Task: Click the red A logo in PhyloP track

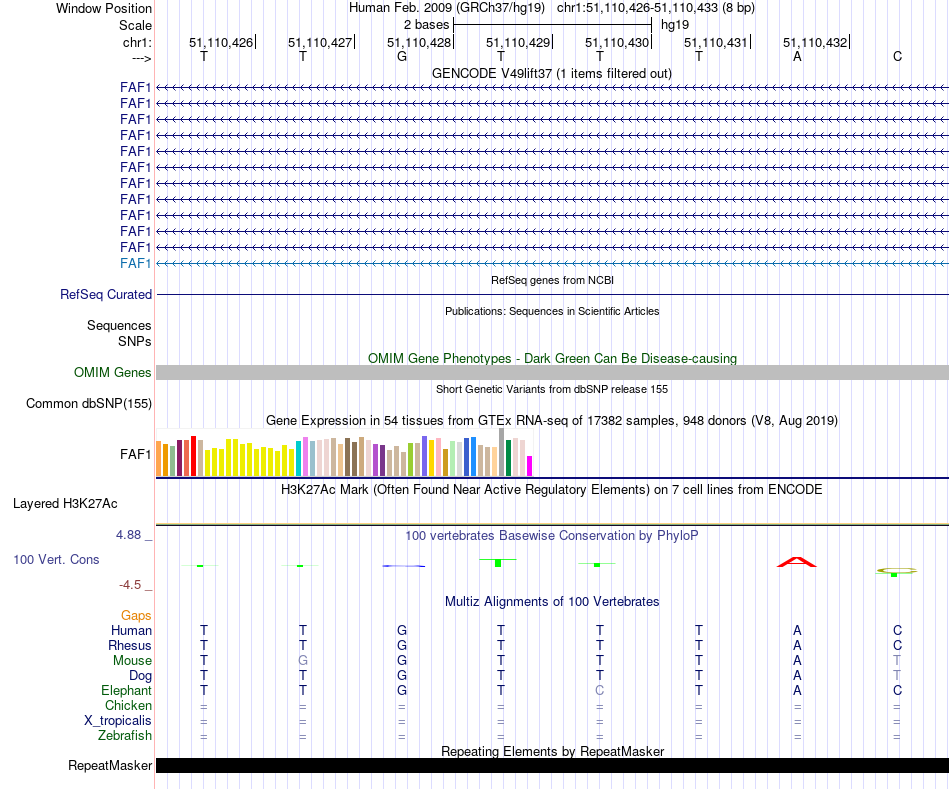Action: click(x=797, y=562)
